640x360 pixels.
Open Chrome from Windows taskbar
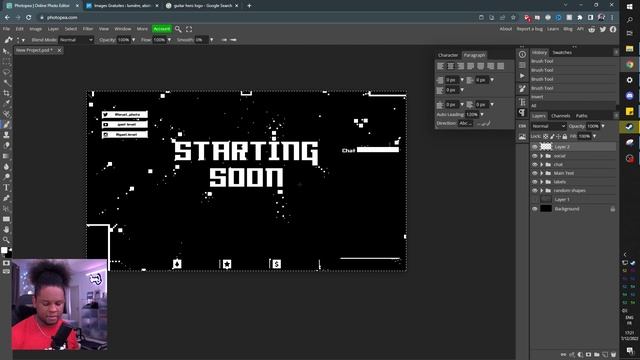(x=629, y=64)
